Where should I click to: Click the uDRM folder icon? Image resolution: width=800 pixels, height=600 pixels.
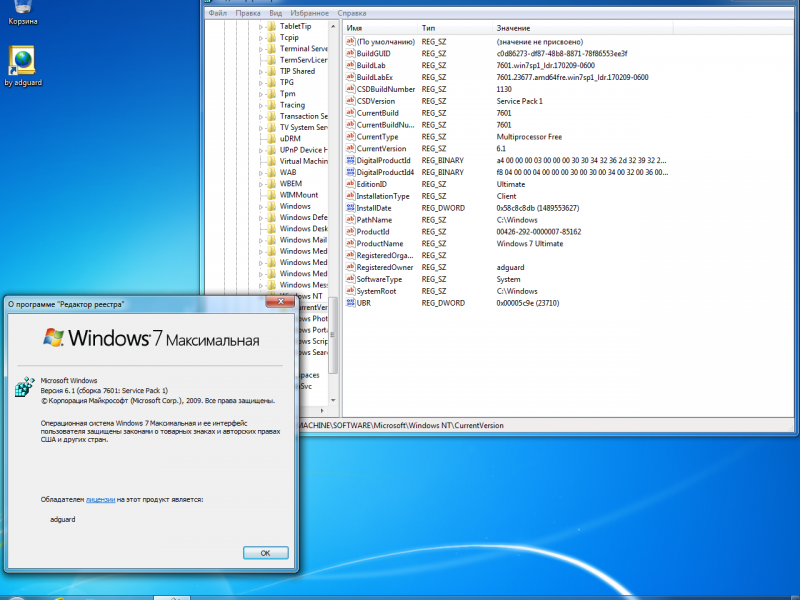(271, 138)
